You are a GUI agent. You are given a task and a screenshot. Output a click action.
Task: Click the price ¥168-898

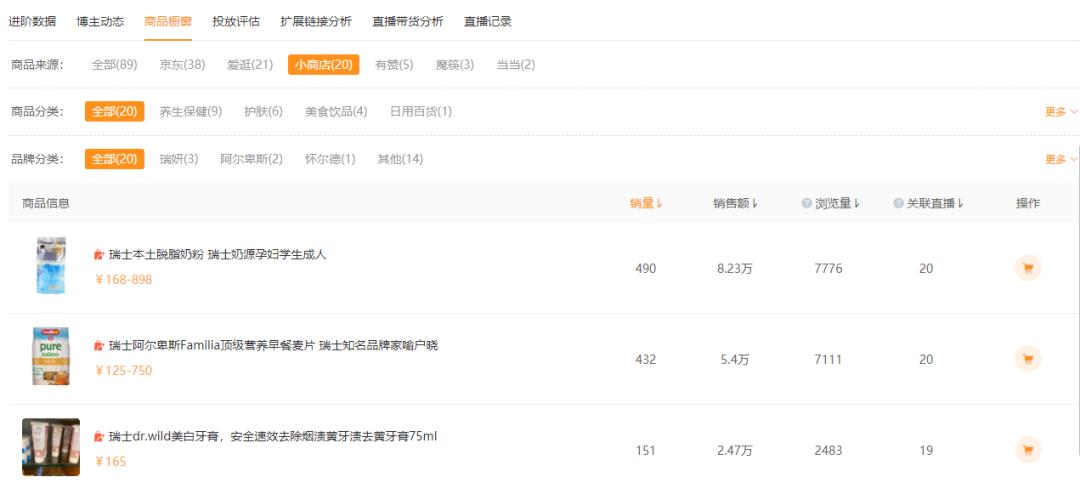click(123, 280)
